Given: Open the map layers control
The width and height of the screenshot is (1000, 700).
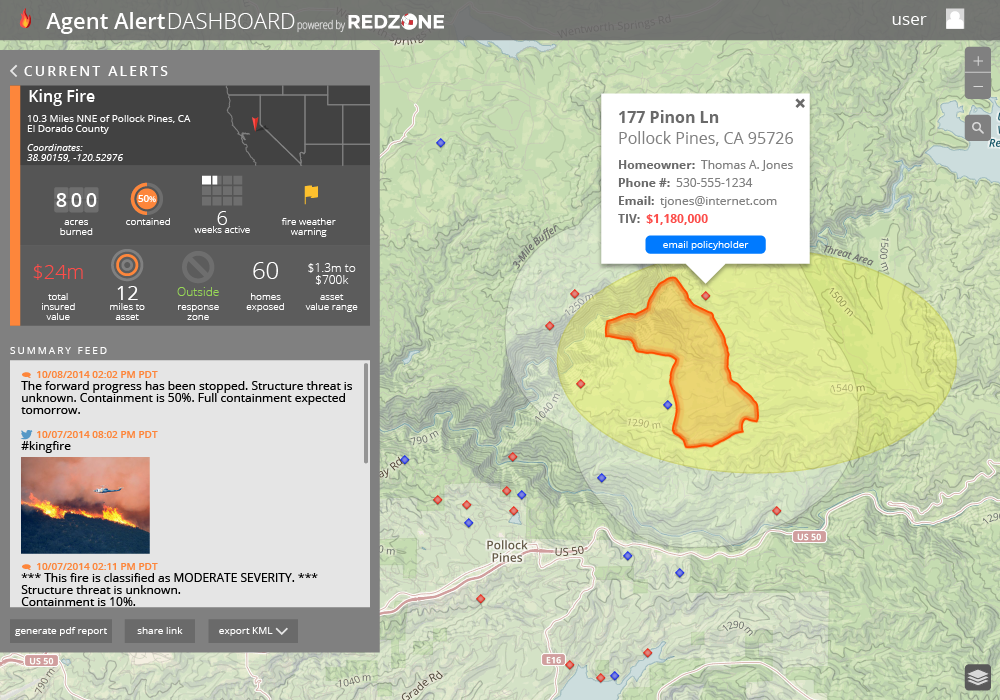Looking at the screenshot, I should 978,677.
